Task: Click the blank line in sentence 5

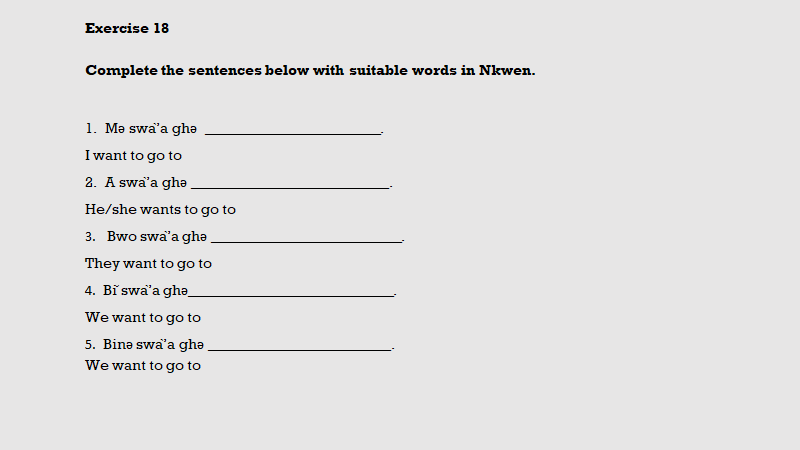Action: point(300,345)
